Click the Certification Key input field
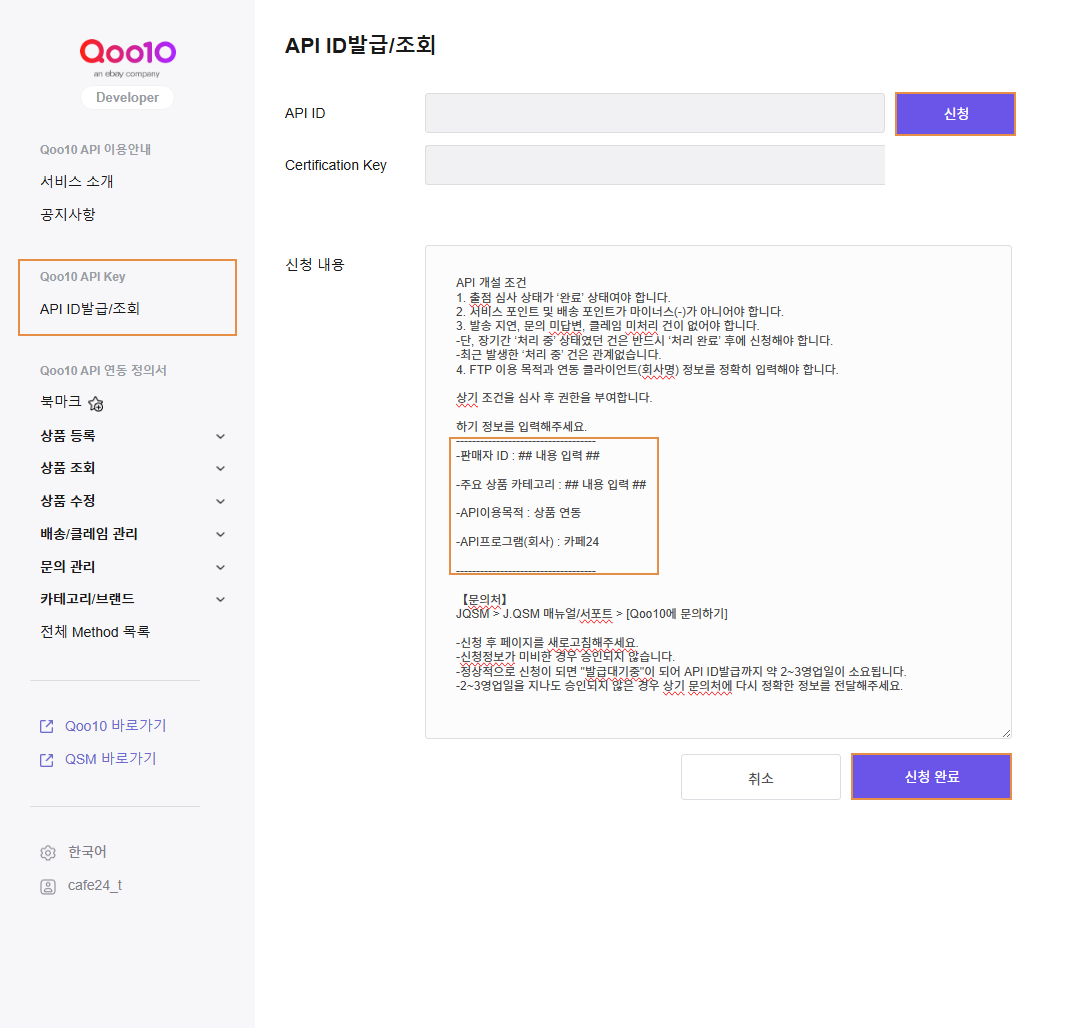 coord(655,165)
